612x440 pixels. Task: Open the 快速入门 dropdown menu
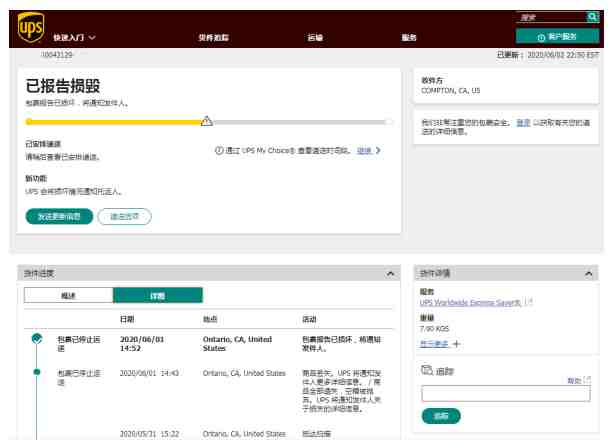74,37
